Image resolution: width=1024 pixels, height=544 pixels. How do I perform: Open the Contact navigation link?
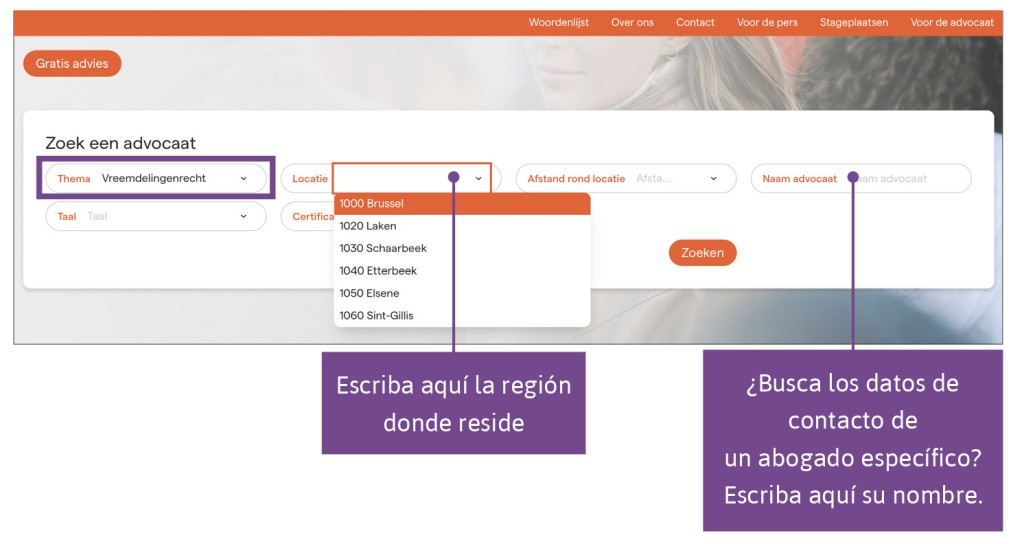pos(695,22)
